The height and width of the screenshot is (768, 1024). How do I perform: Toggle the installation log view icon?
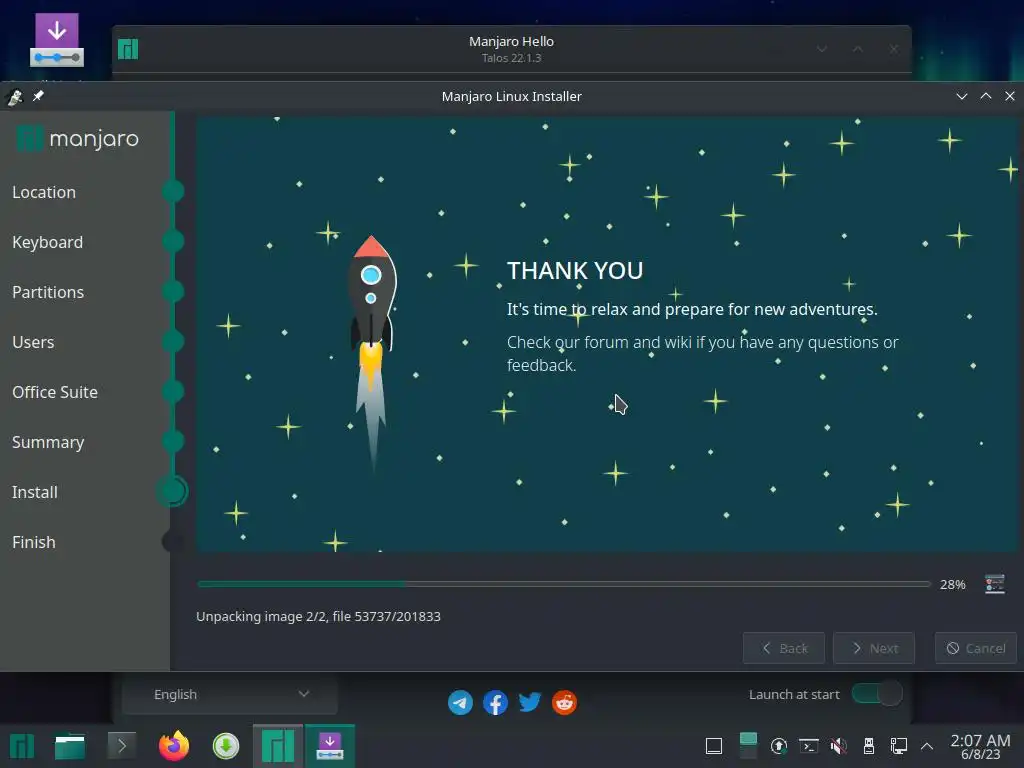pos(995,584)
